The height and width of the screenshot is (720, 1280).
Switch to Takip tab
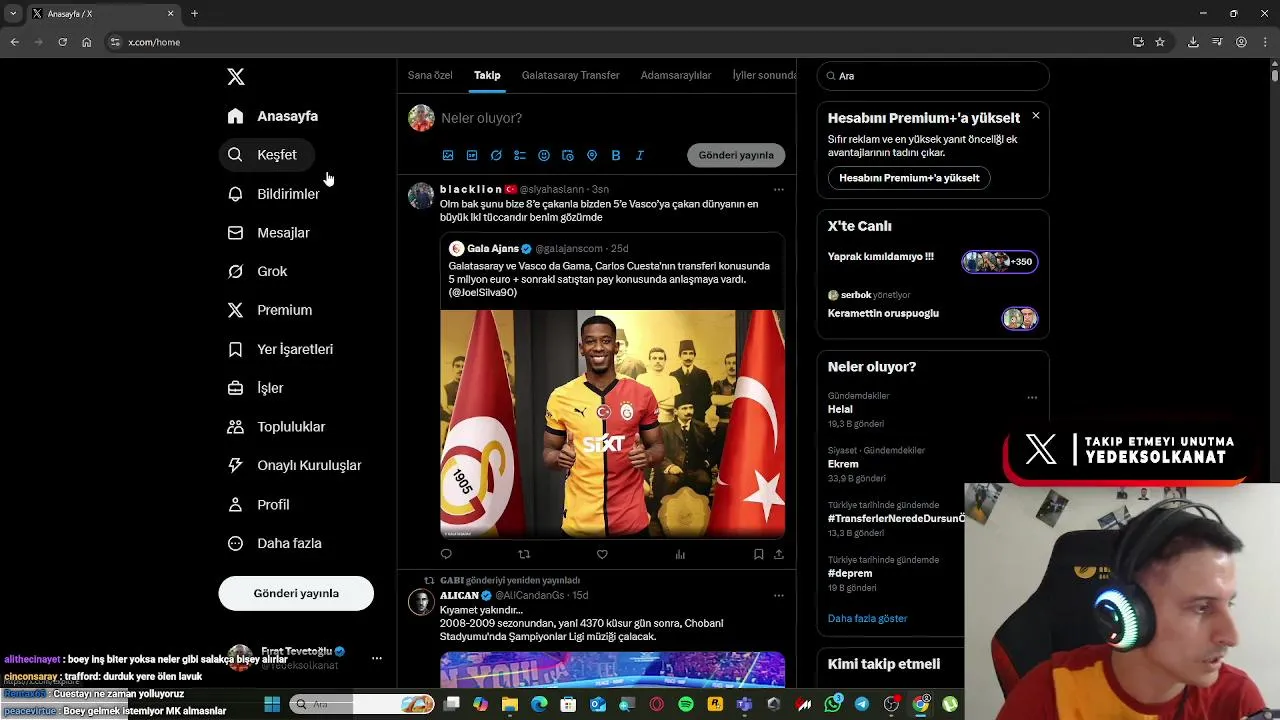click(487, 75)
